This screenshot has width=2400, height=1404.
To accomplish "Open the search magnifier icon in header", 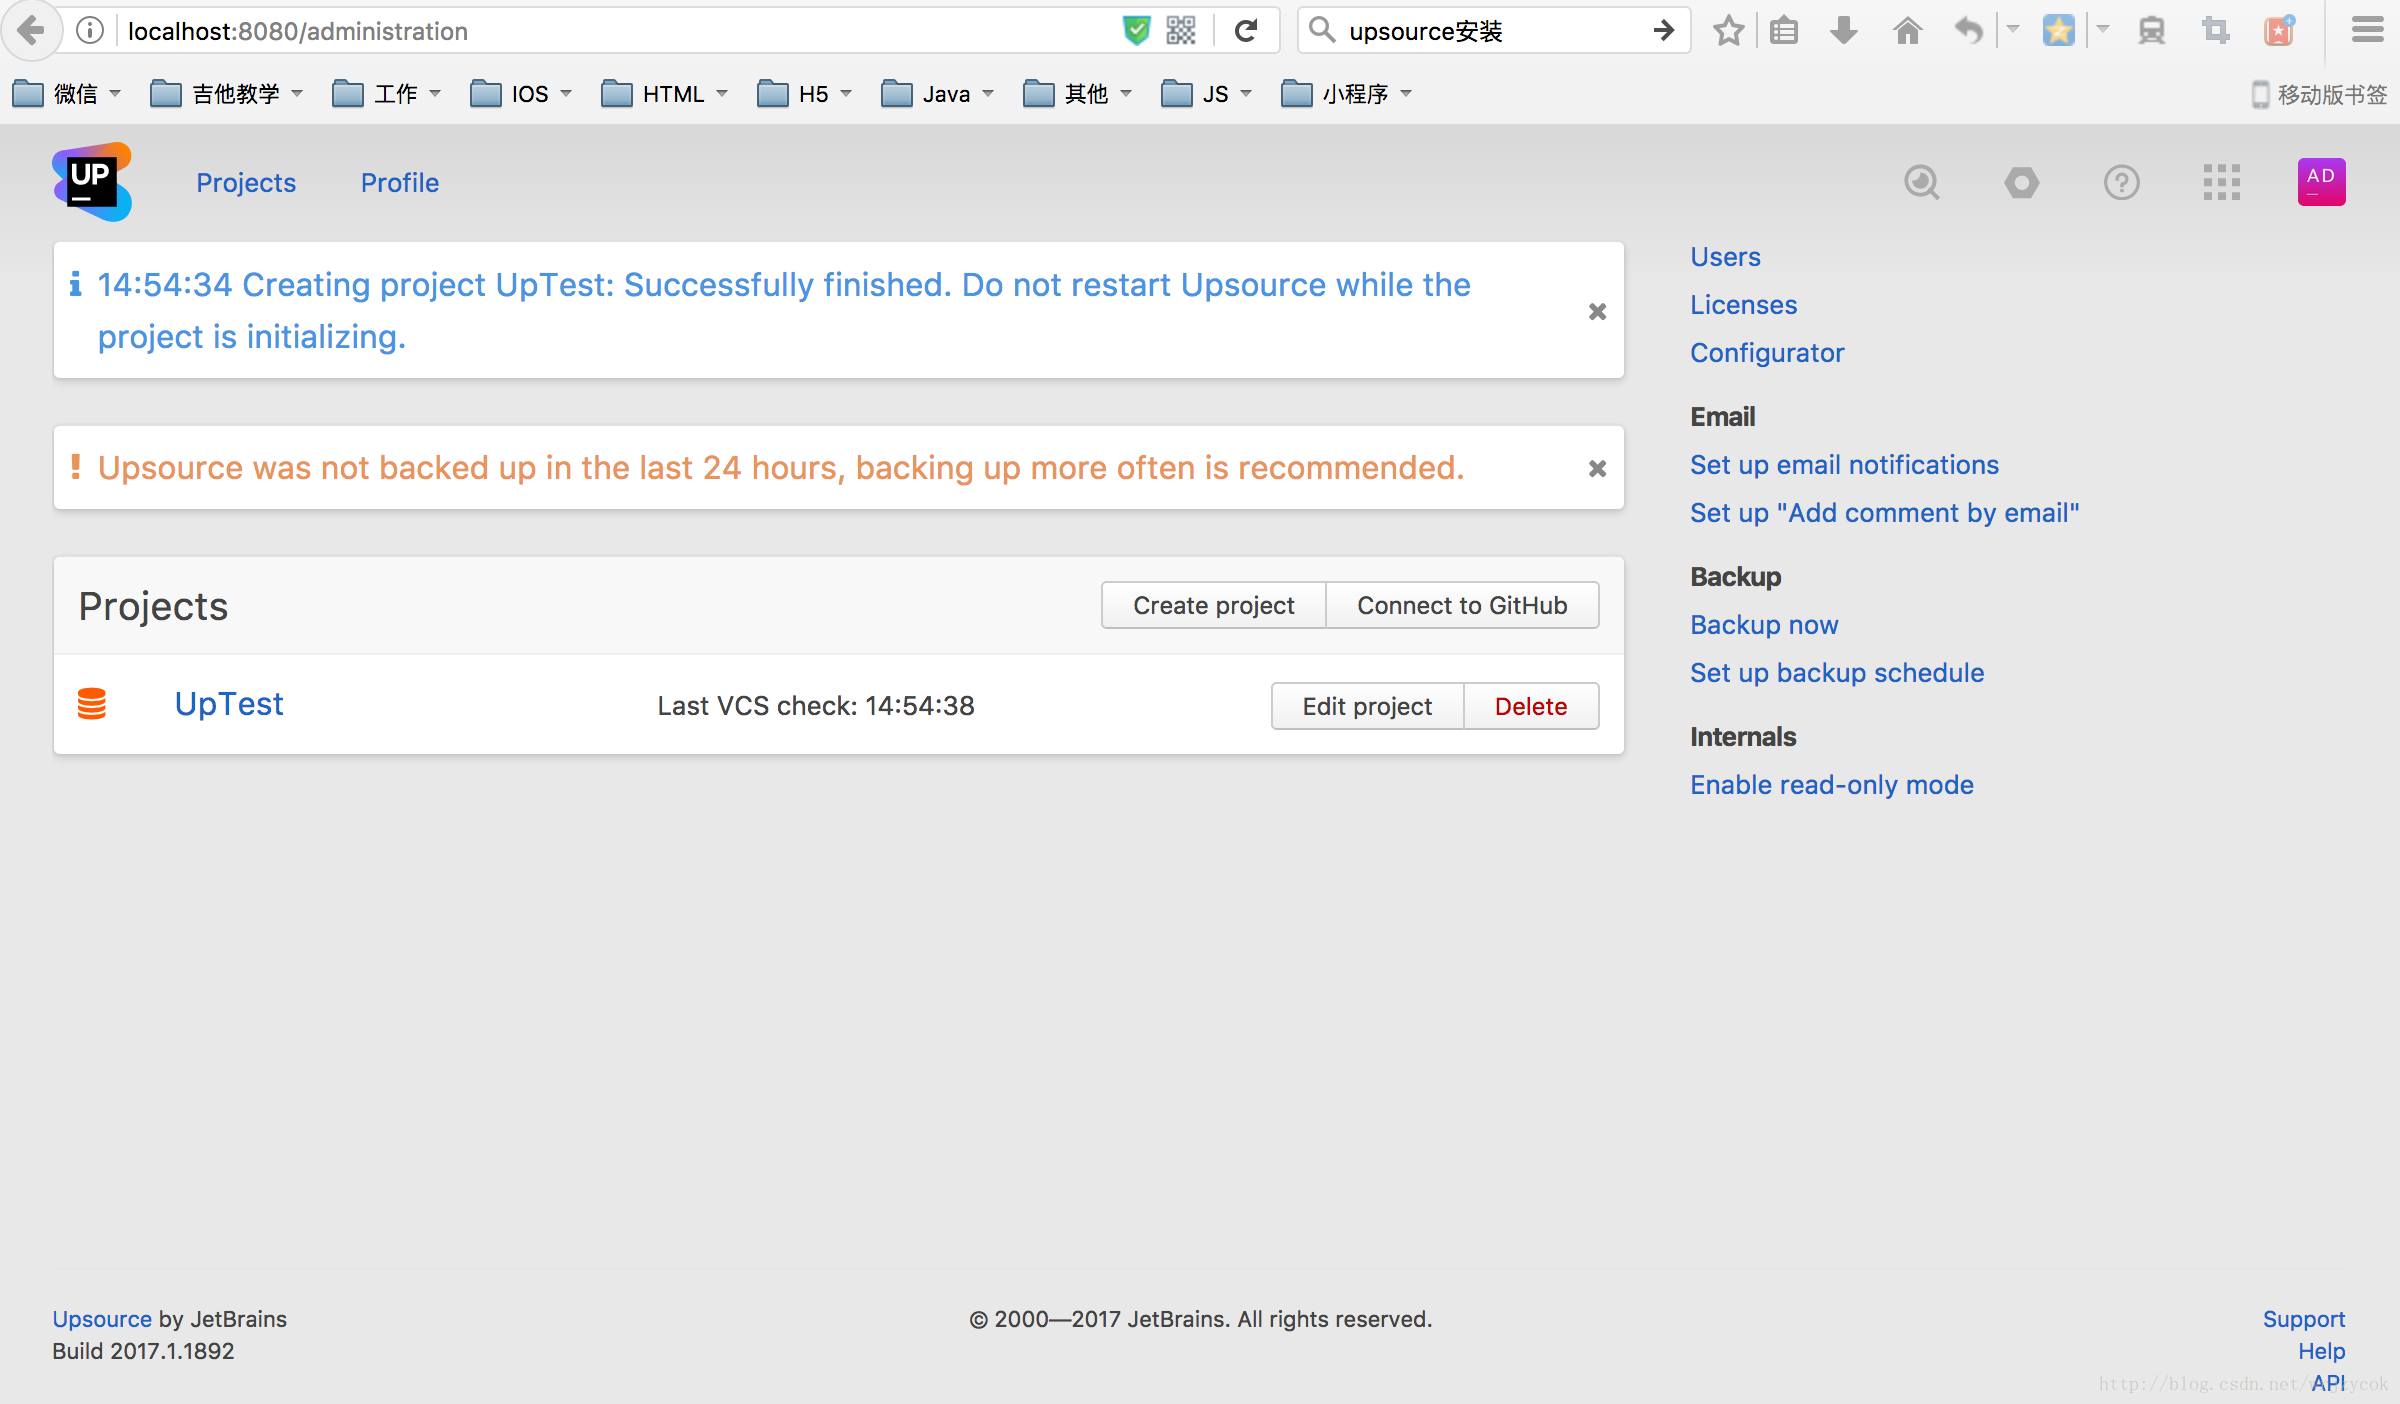I will (1921, 183).
